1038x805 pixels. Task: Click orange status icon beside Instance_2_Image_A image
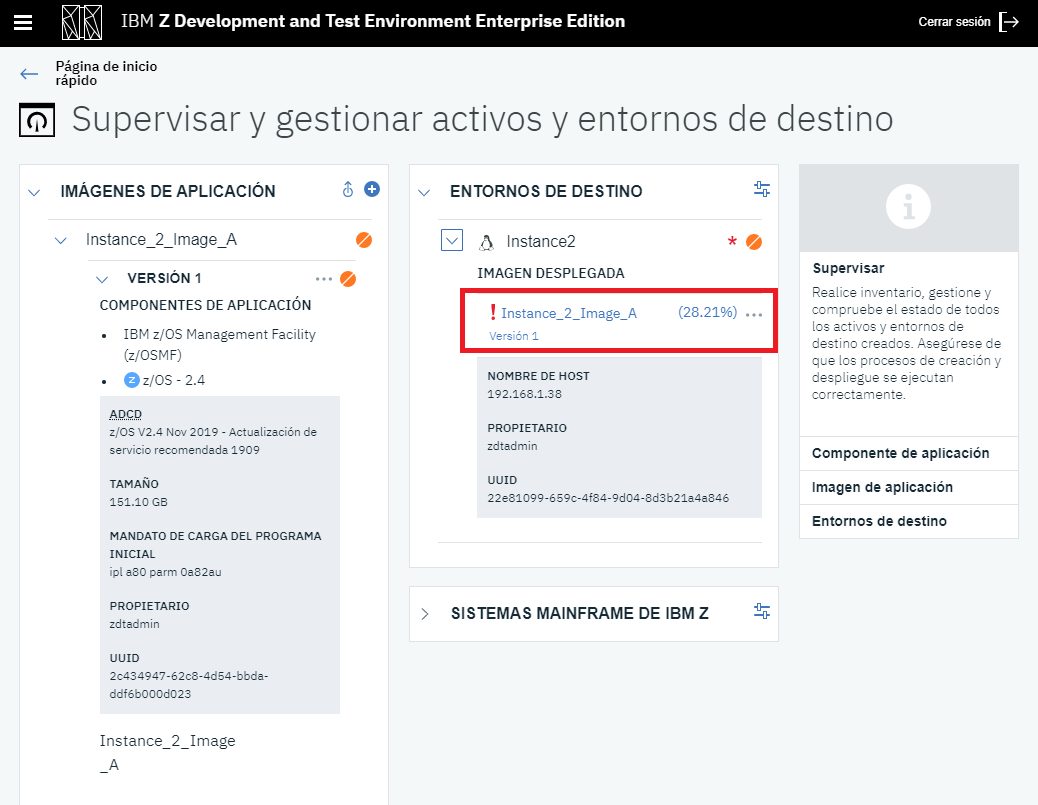[x=363, y=240]
